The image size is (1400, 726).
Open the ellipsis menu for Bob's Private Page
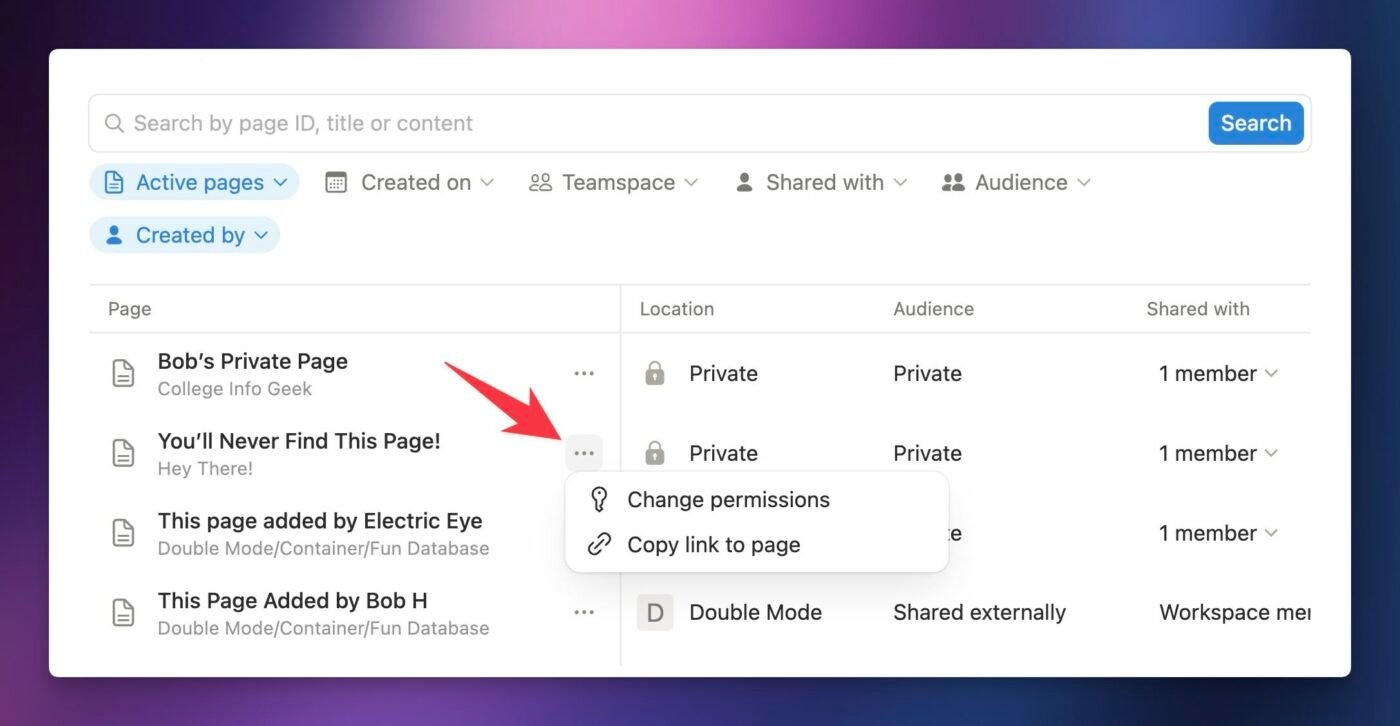pyautogui.click(x=584, y=372)
